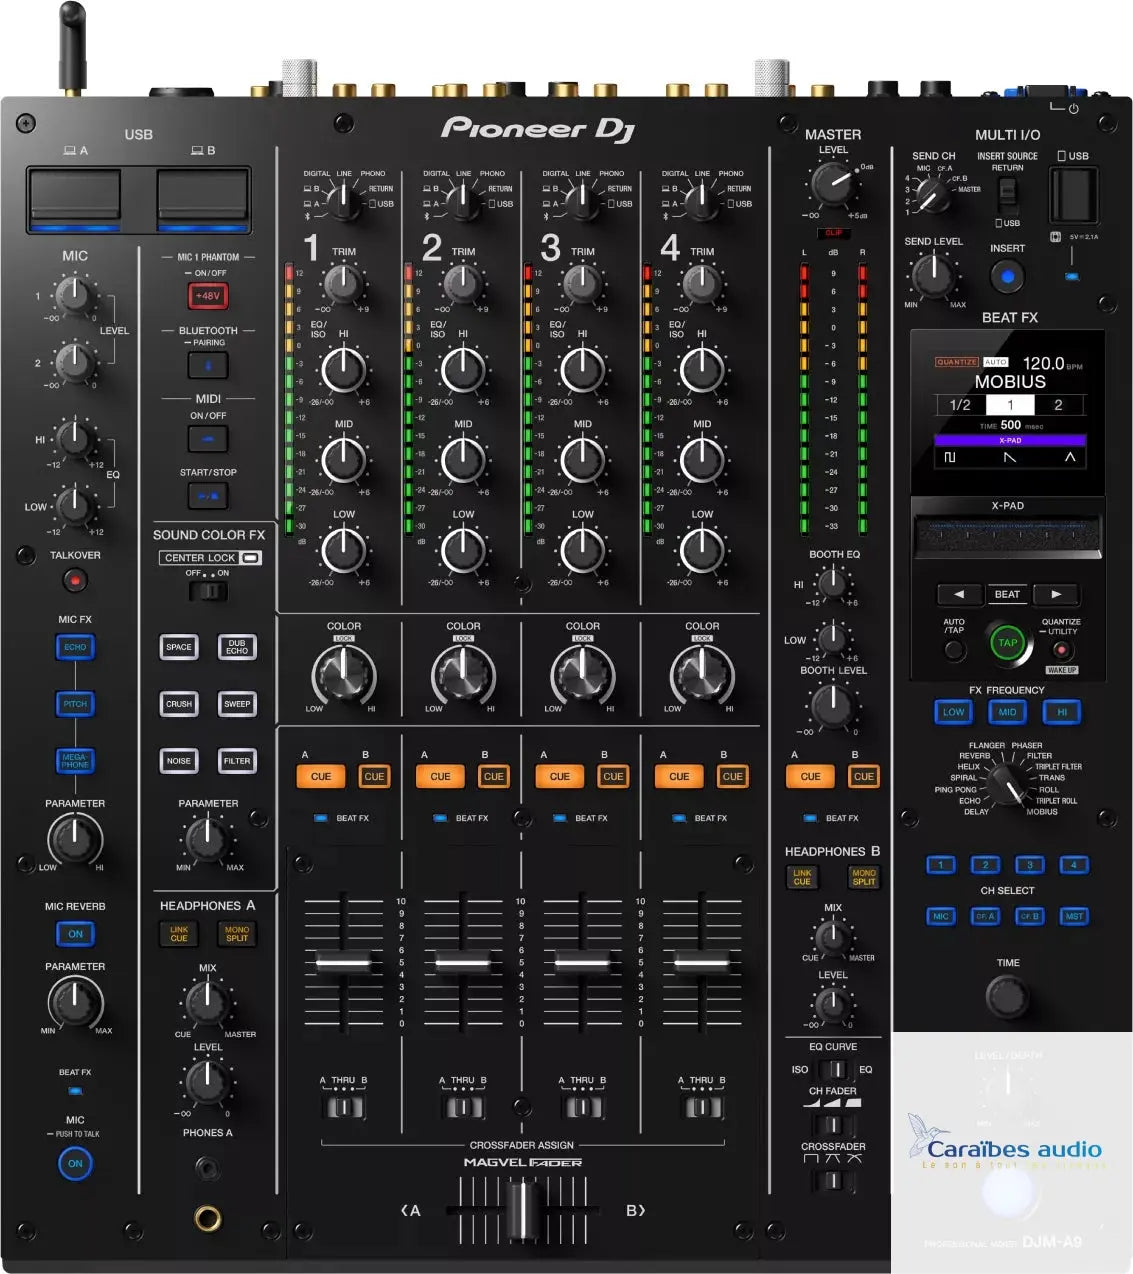The image size is (1133, 1274).
Task: Click the Beat right arrow button
Action: click(x=1056, y=594)
